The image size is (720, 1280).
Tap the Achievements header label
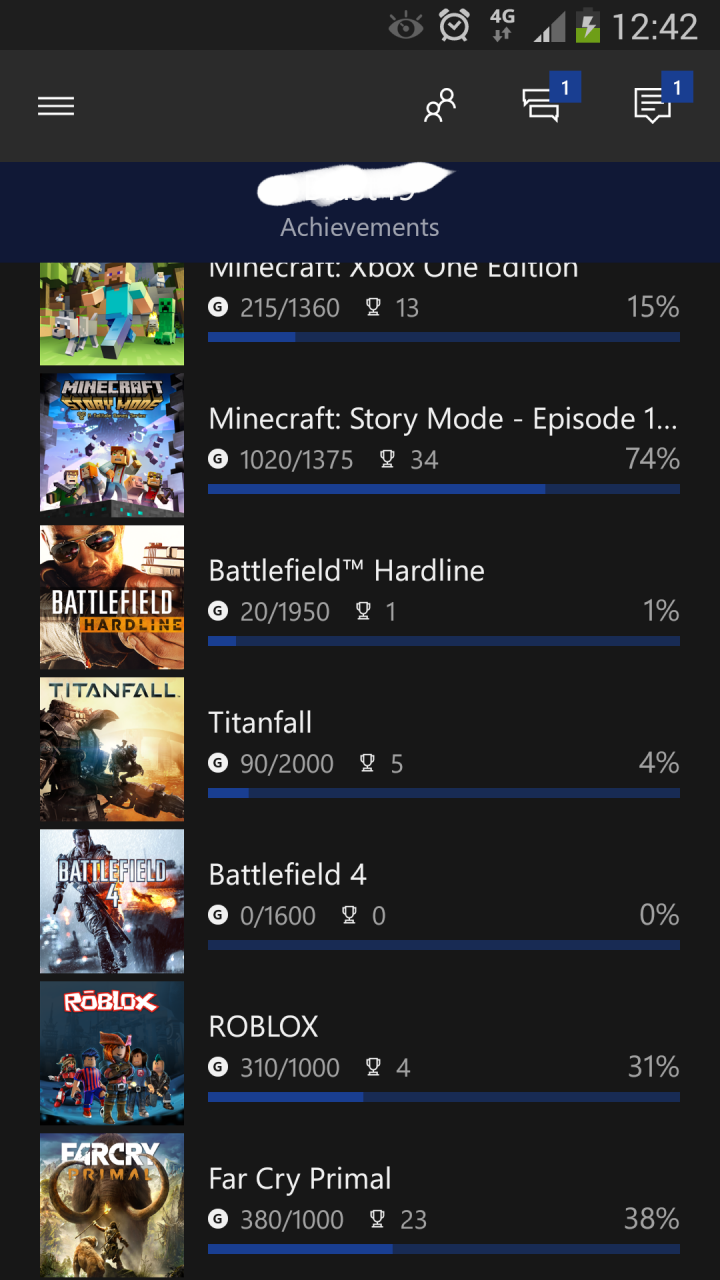point(360,227)
